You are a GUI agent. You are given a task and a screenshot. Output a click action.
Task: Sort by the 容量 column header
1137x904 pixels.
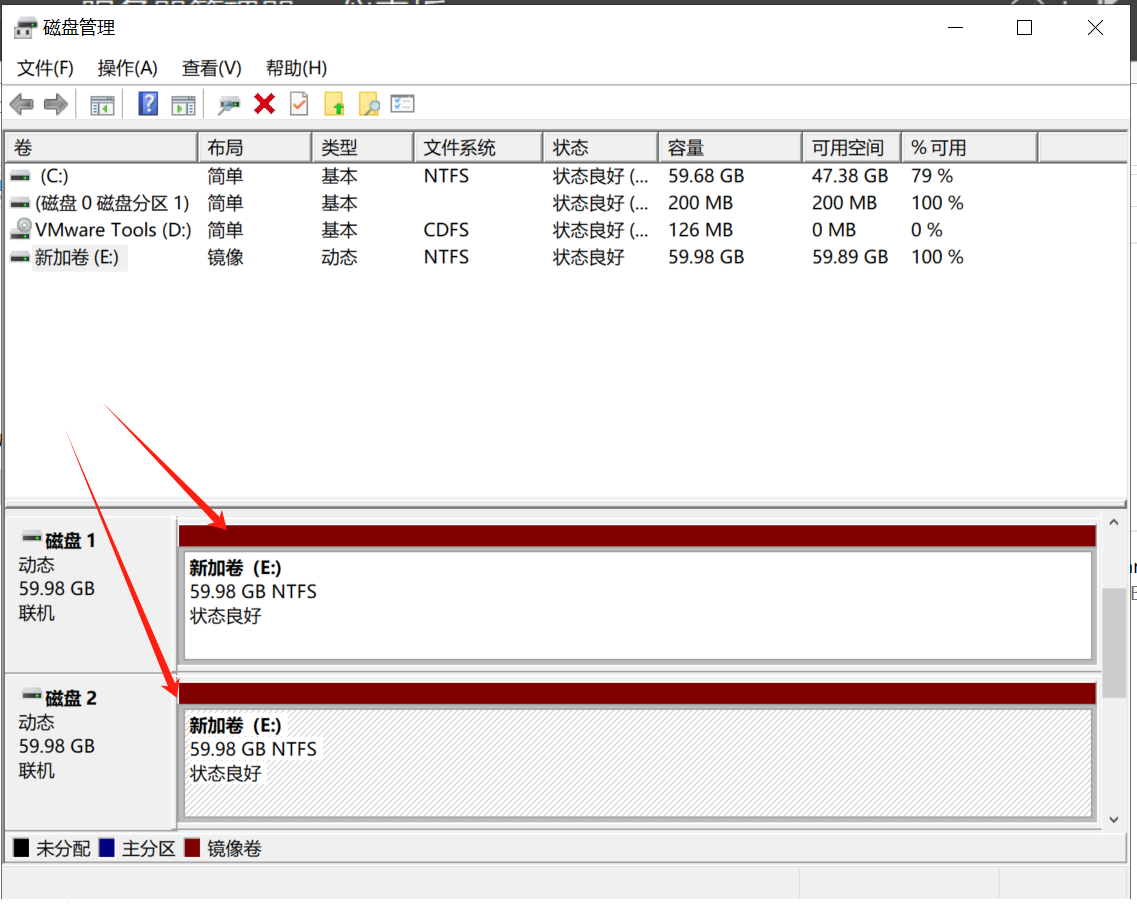click(730, 148)
